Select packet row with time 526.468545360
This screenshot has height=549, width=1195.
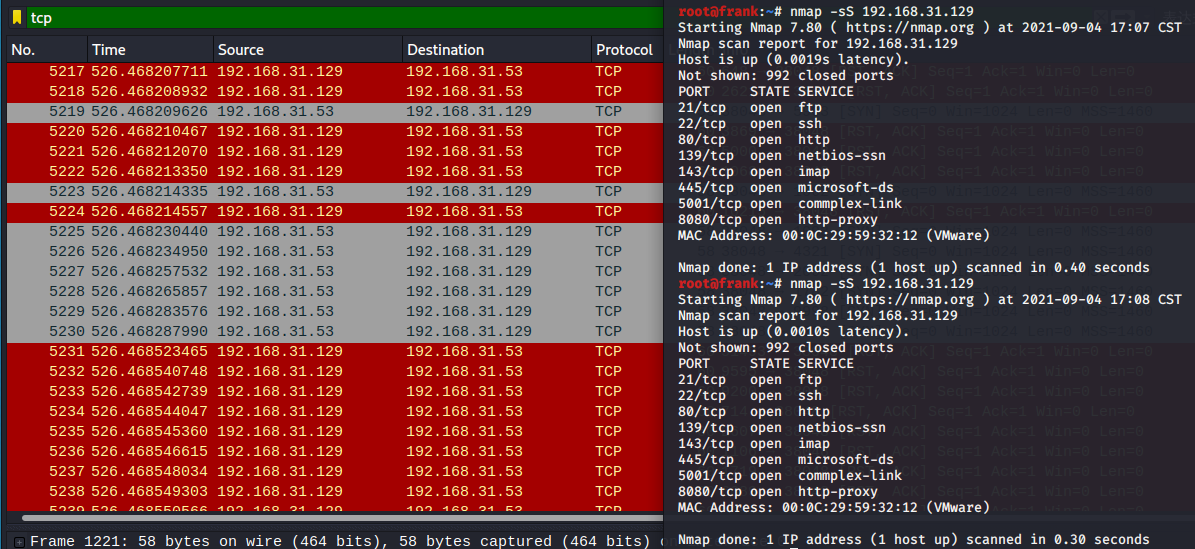point(335,432)
